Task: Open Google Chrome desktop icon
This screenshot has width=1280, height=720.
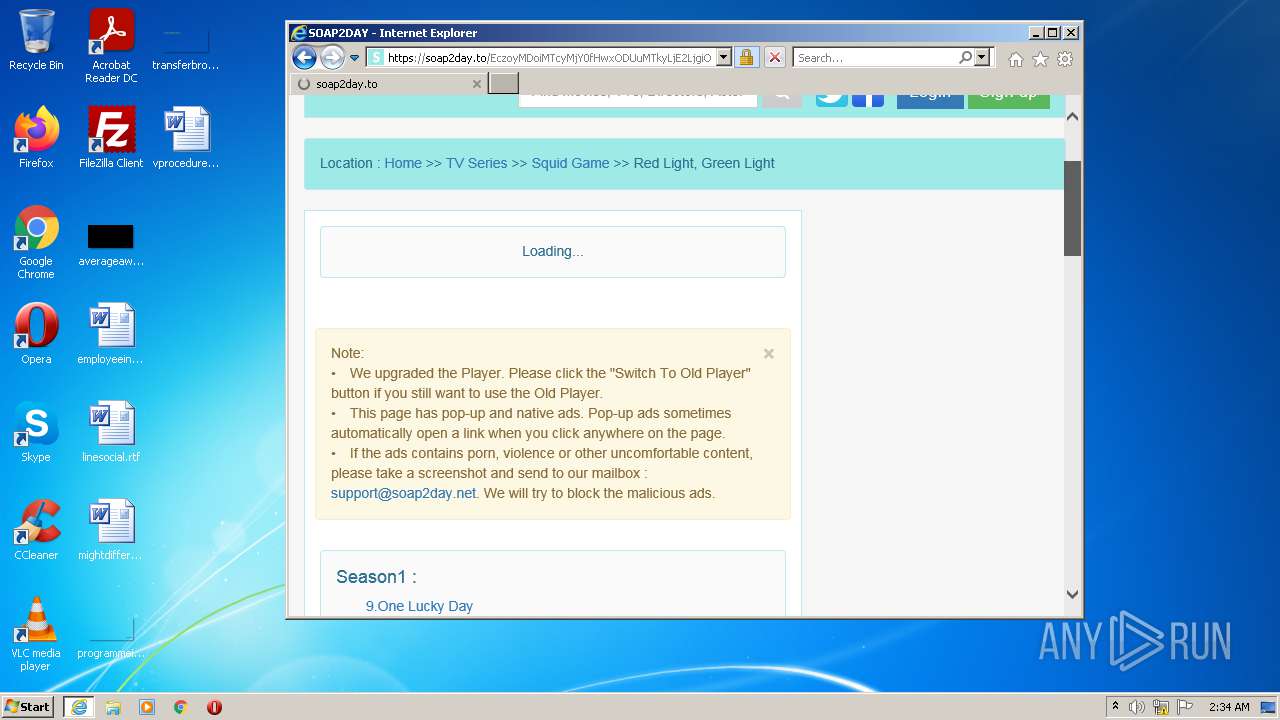Action: click(x=36, y=242)
